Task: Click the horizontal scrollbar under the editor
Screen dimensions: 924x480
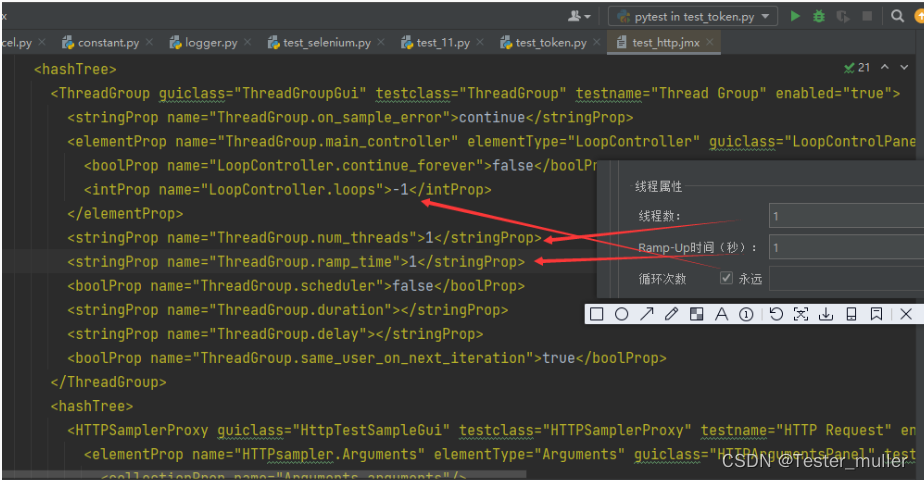Action: click(264, 474)
